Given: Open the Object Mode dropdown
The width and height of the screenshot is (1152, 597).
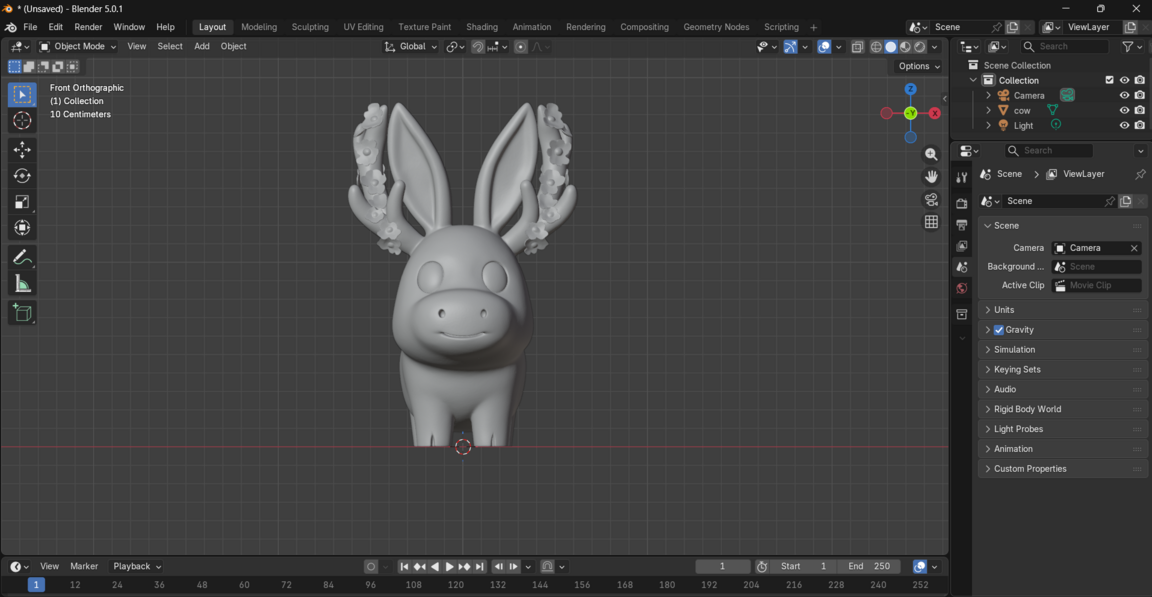Looking at the screenshot, I should (78, 47).
